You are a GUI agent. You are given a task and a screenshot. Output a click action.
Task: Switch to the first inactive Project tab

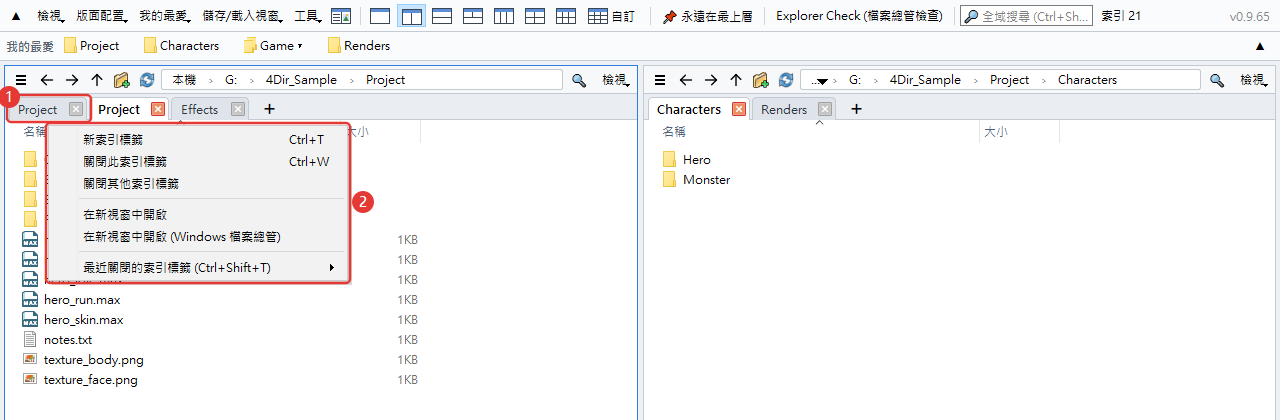click(38, 110)
